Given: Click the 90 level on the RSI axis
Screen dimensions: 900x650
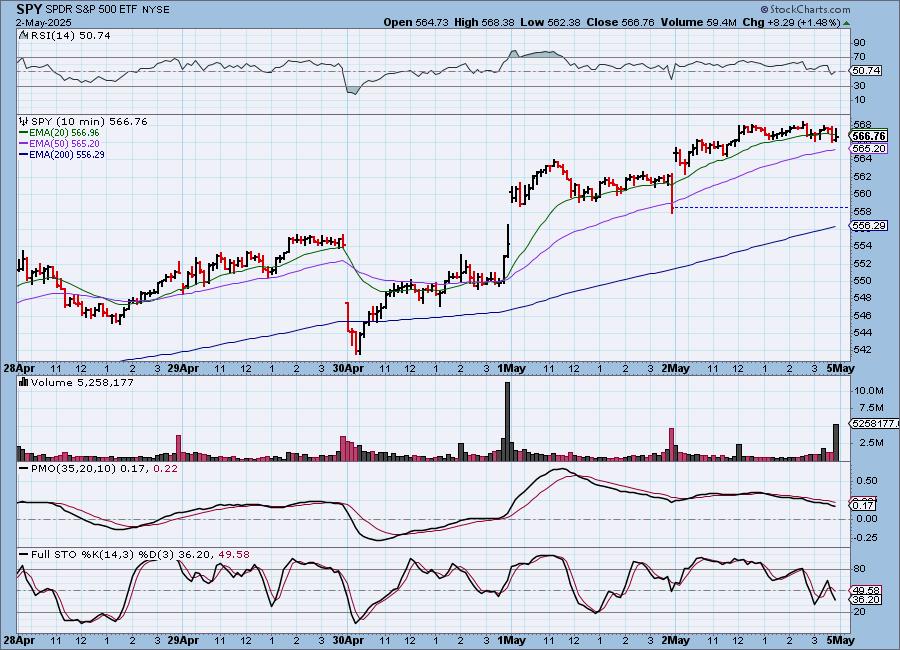Looking at the screenshot, I should (860, 42).
